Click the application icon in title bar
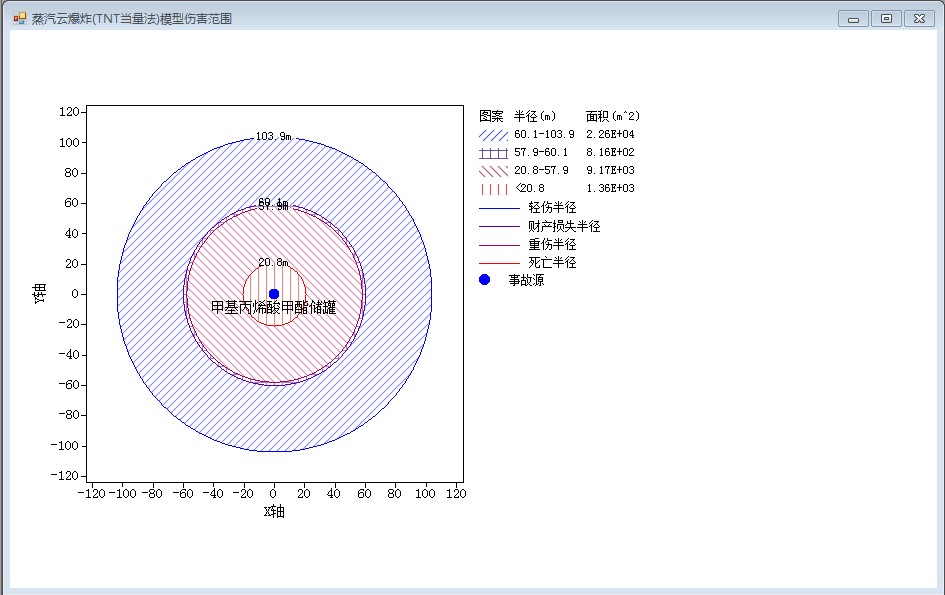This screenshot has height=595, width=945. (20, 19)
